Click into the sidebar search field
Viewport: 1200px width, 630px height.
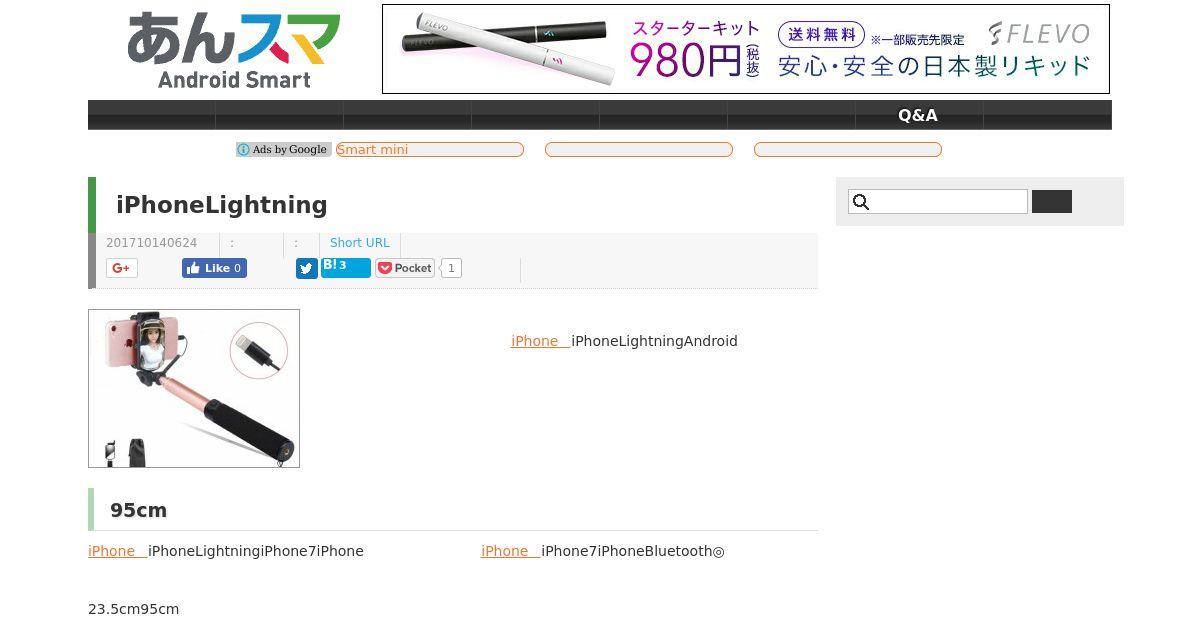[938, 202]
